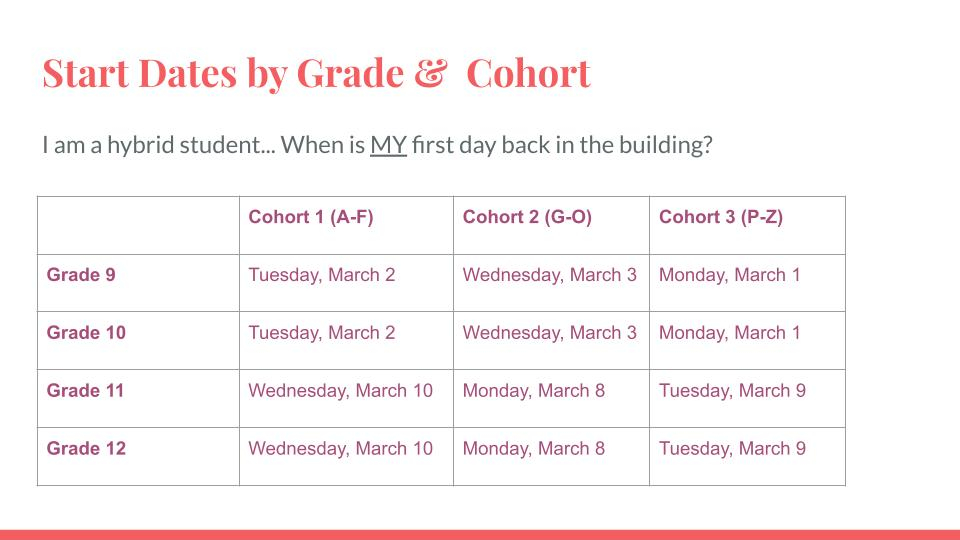Select Grade 11 Cohort 1 date cell
960x540 pixels.
pyautogui.click(x=341, y=391)
